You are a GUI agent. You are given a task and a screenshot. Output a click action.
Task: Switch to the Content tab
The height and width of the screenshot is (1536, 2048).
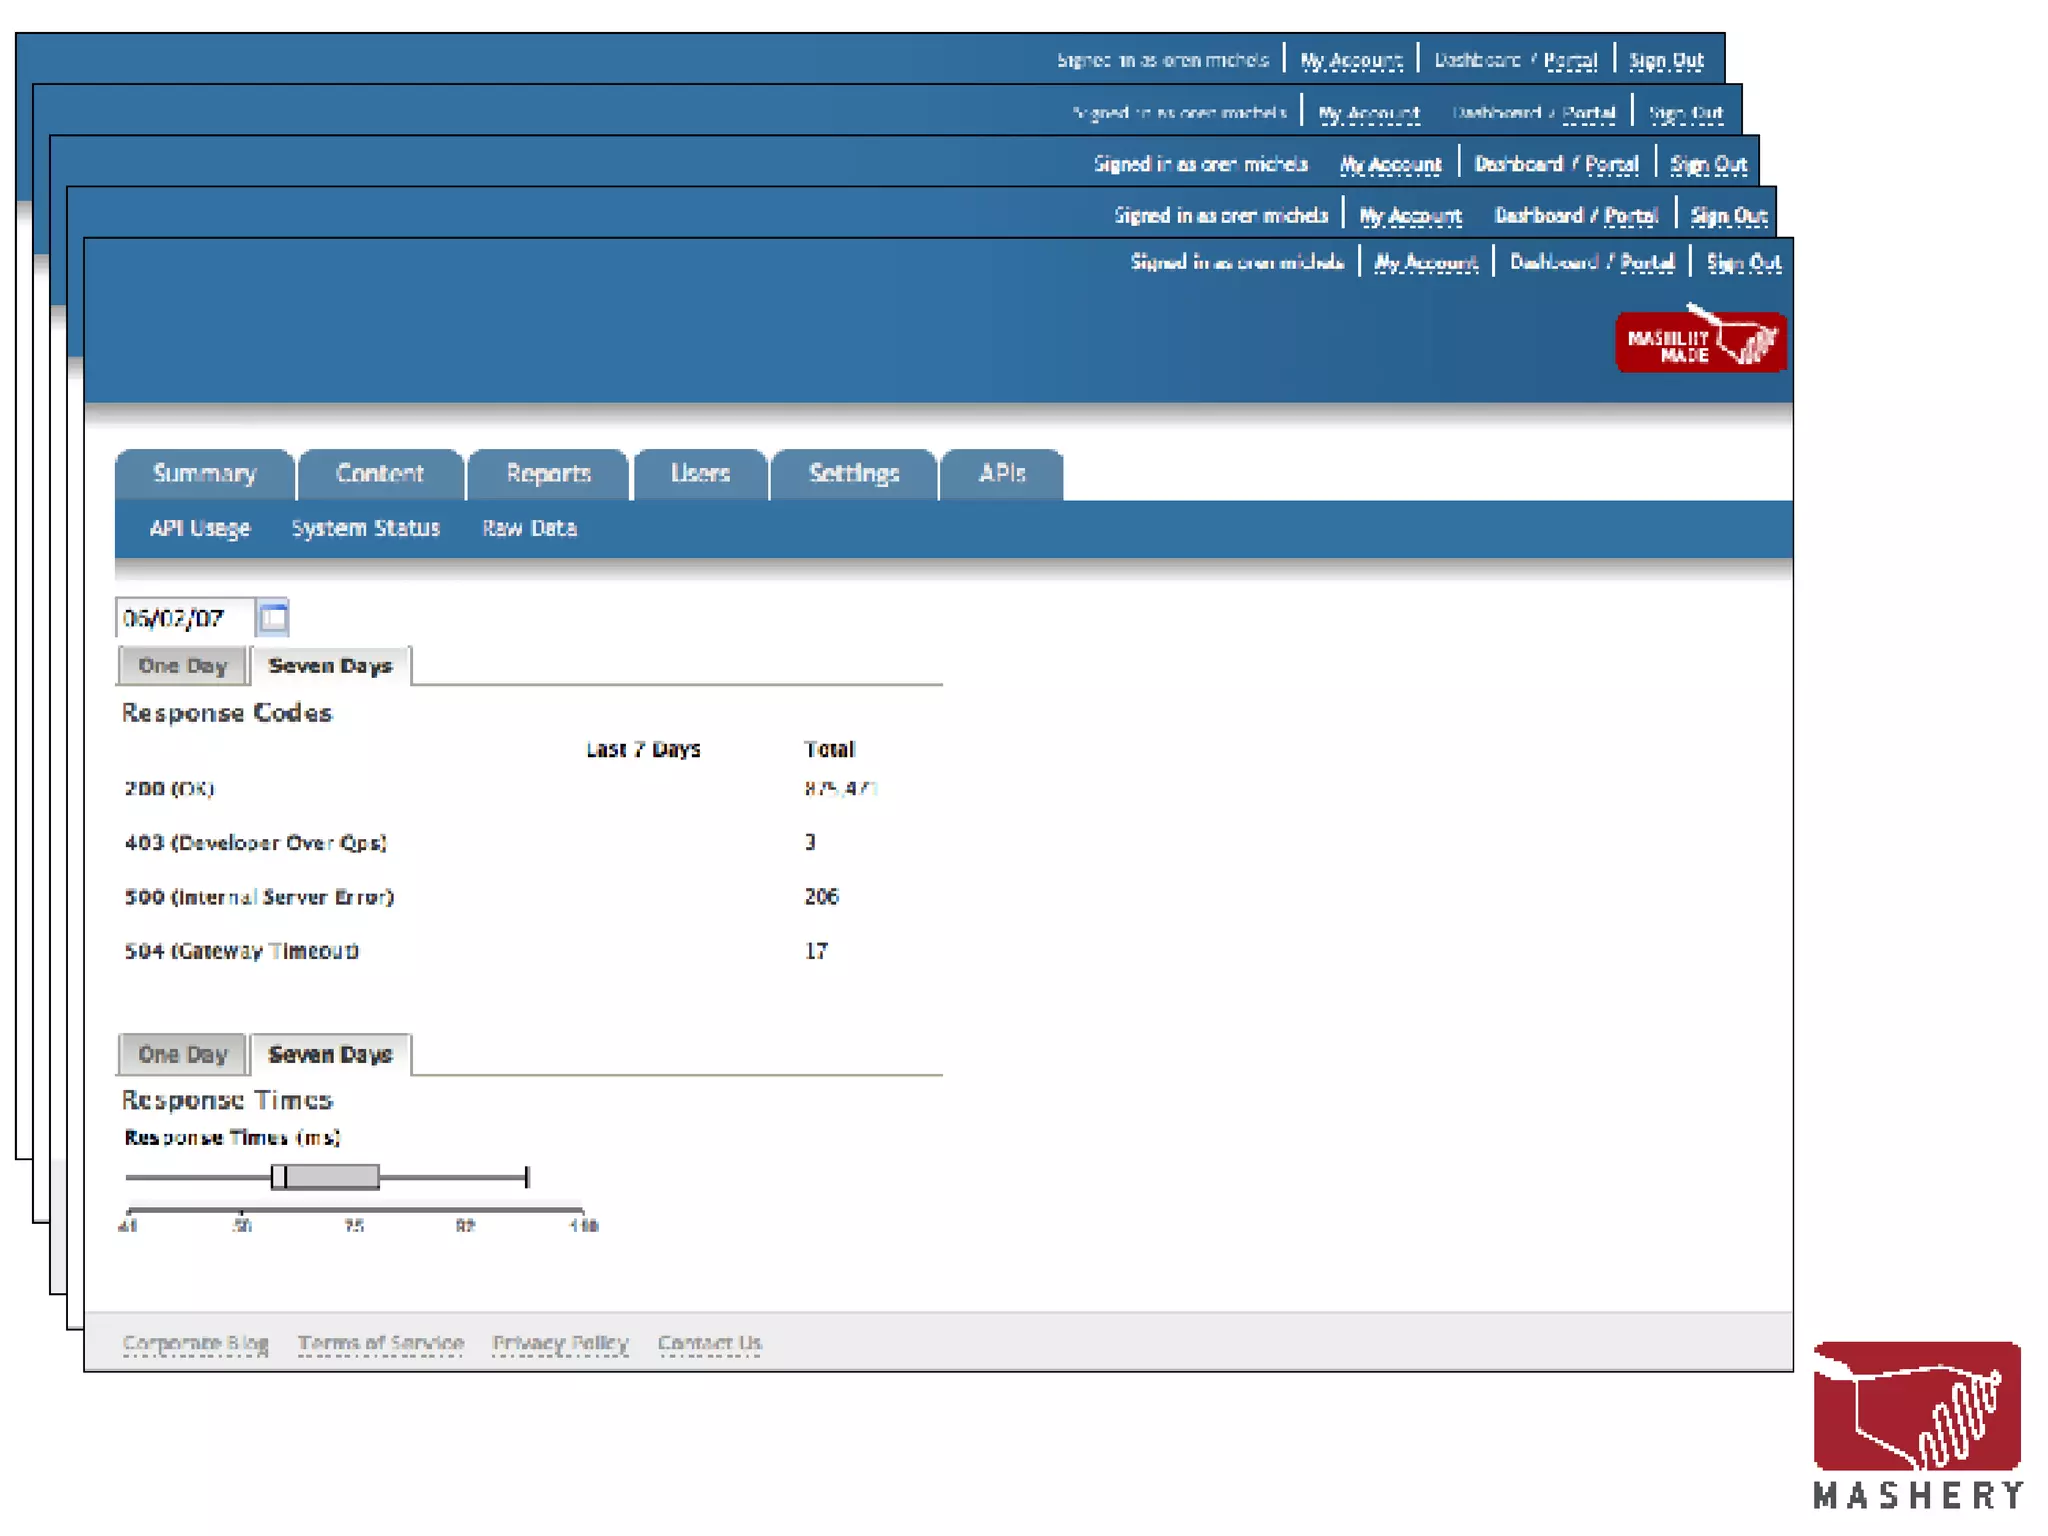[x=380, y=474]
